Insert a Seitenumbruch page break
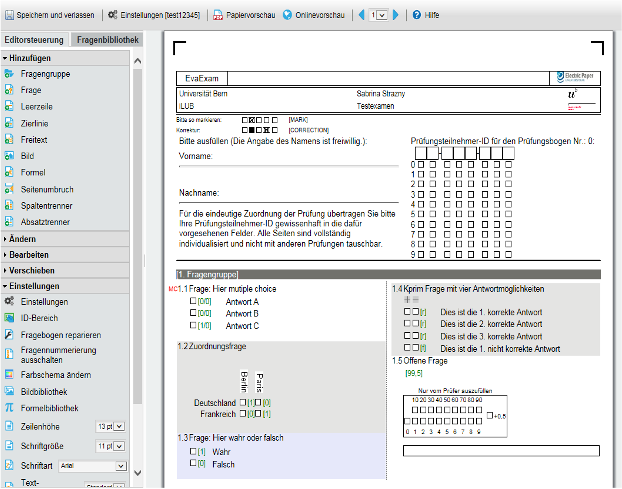Image resolution: width=622 pixels, height=489 pixels. pos(46,189)
